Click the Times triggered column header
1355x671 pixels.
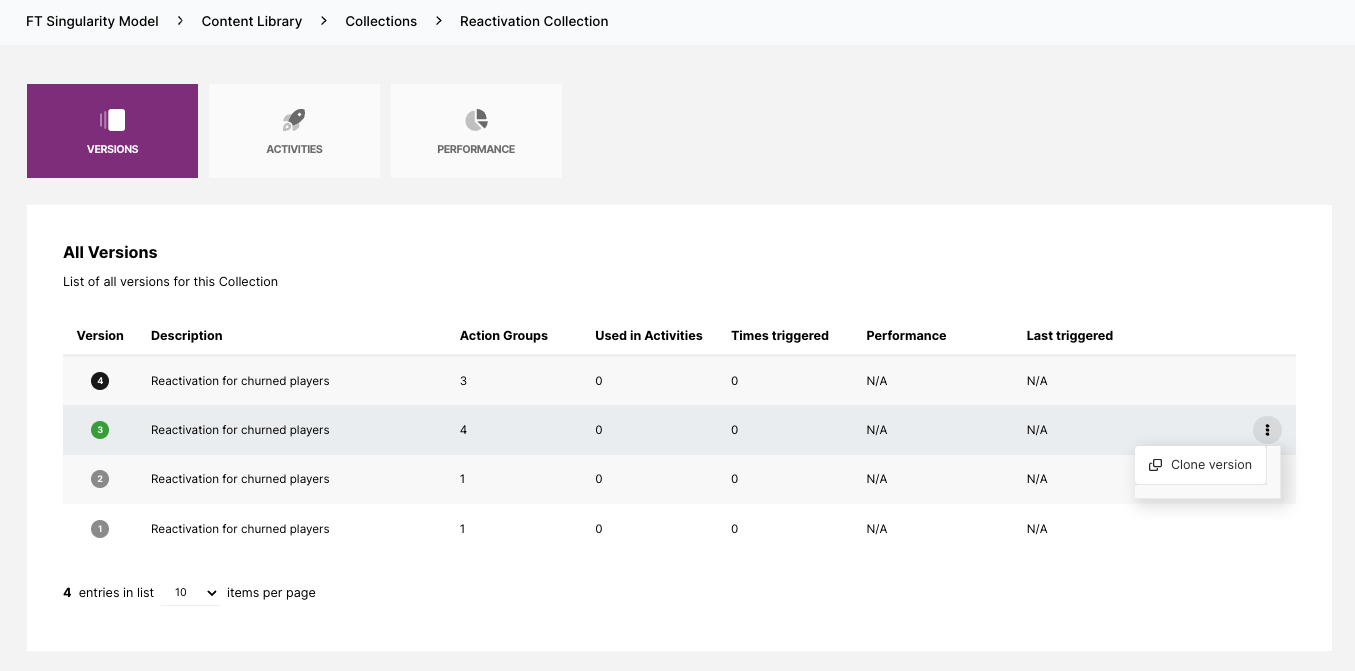coord(780,336)
